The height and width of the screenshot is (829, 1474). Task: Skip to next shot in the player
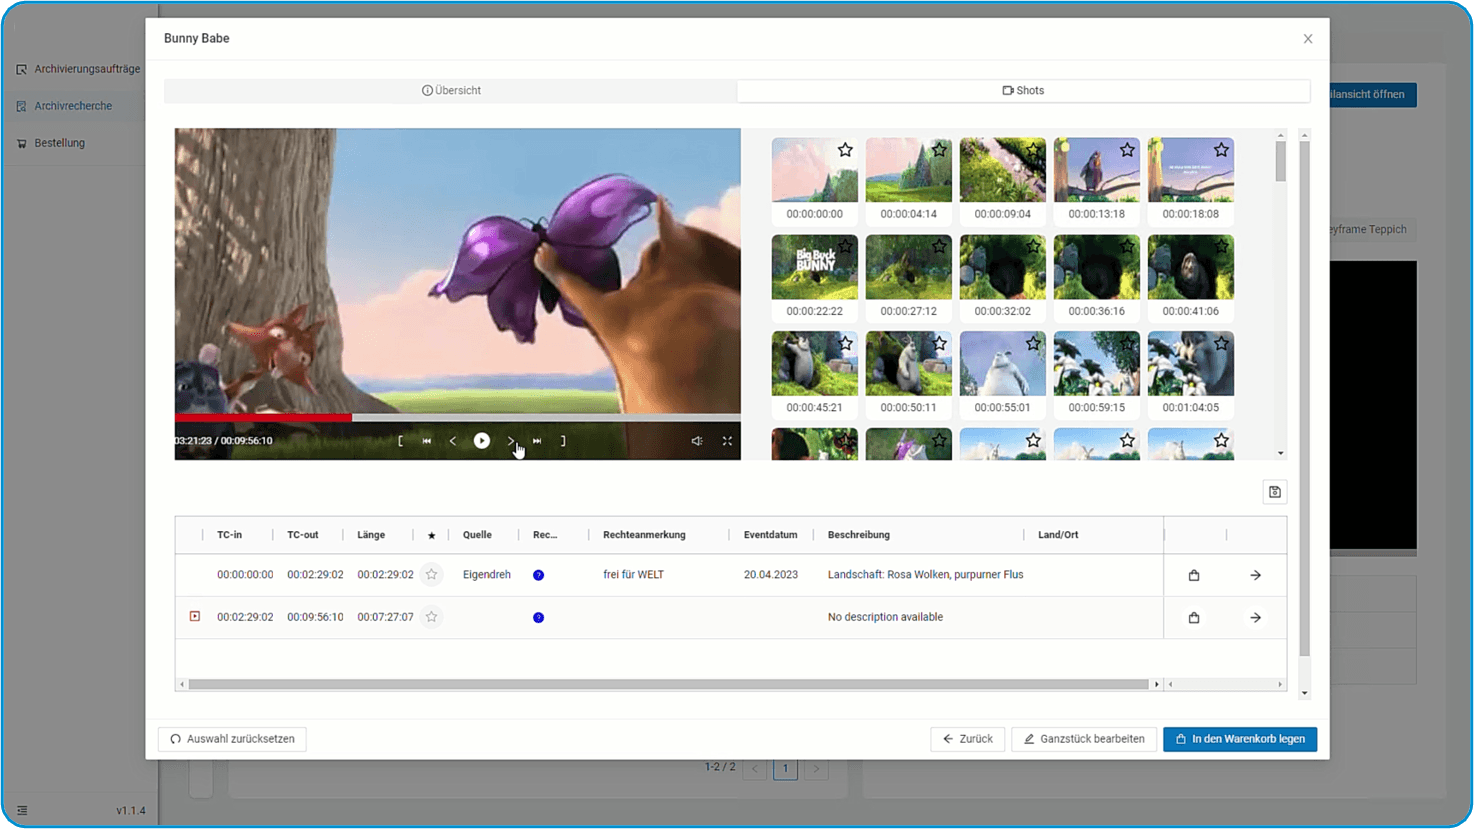pos(537,441)
